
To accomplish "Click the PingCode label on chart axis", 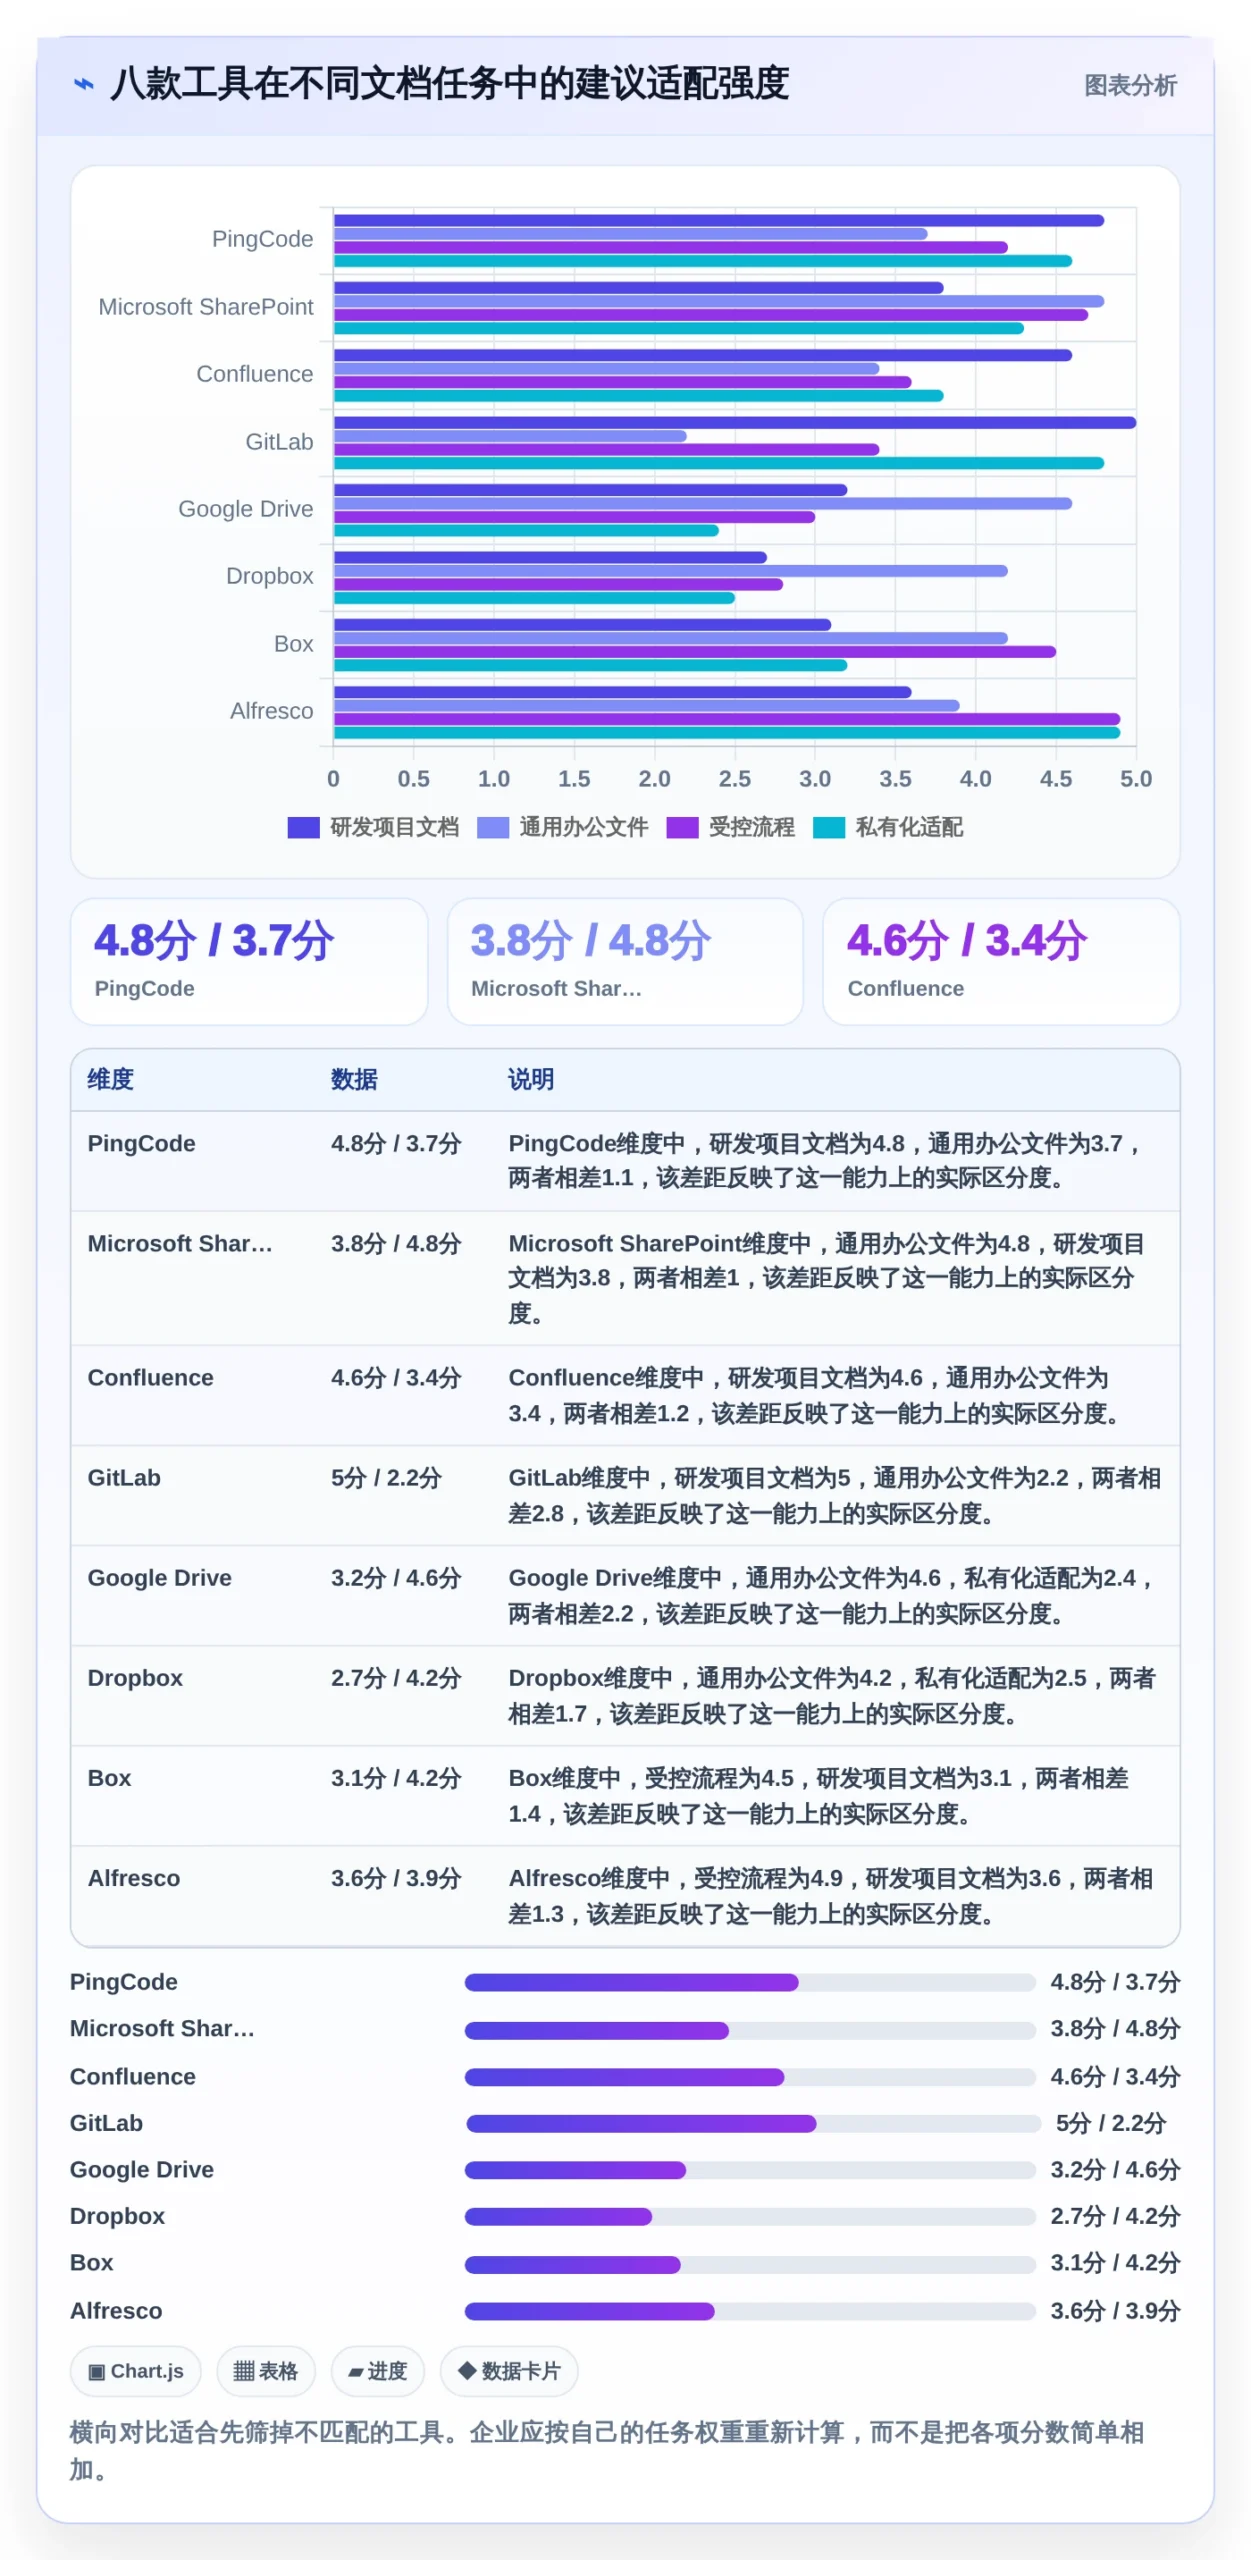I will click(262, 239).
